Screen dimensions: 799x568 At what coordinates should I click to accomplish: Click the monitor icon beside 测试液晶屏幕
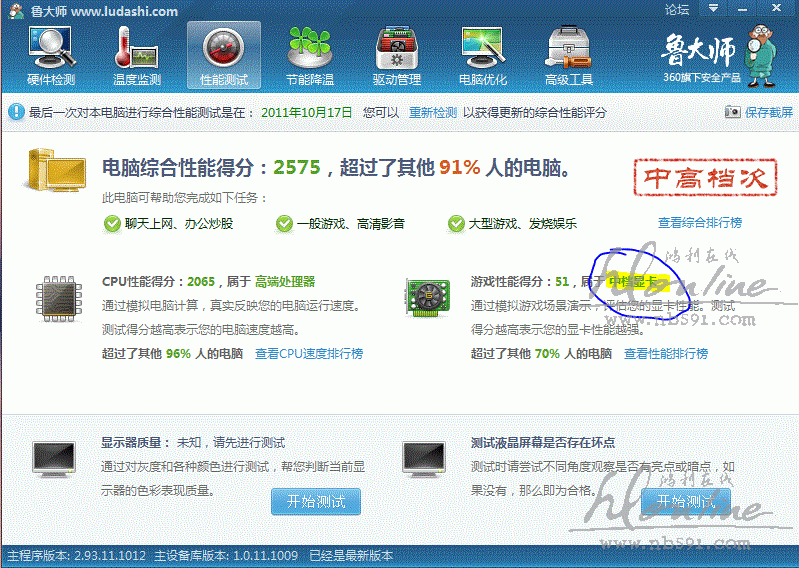click(x=424, y=459)
